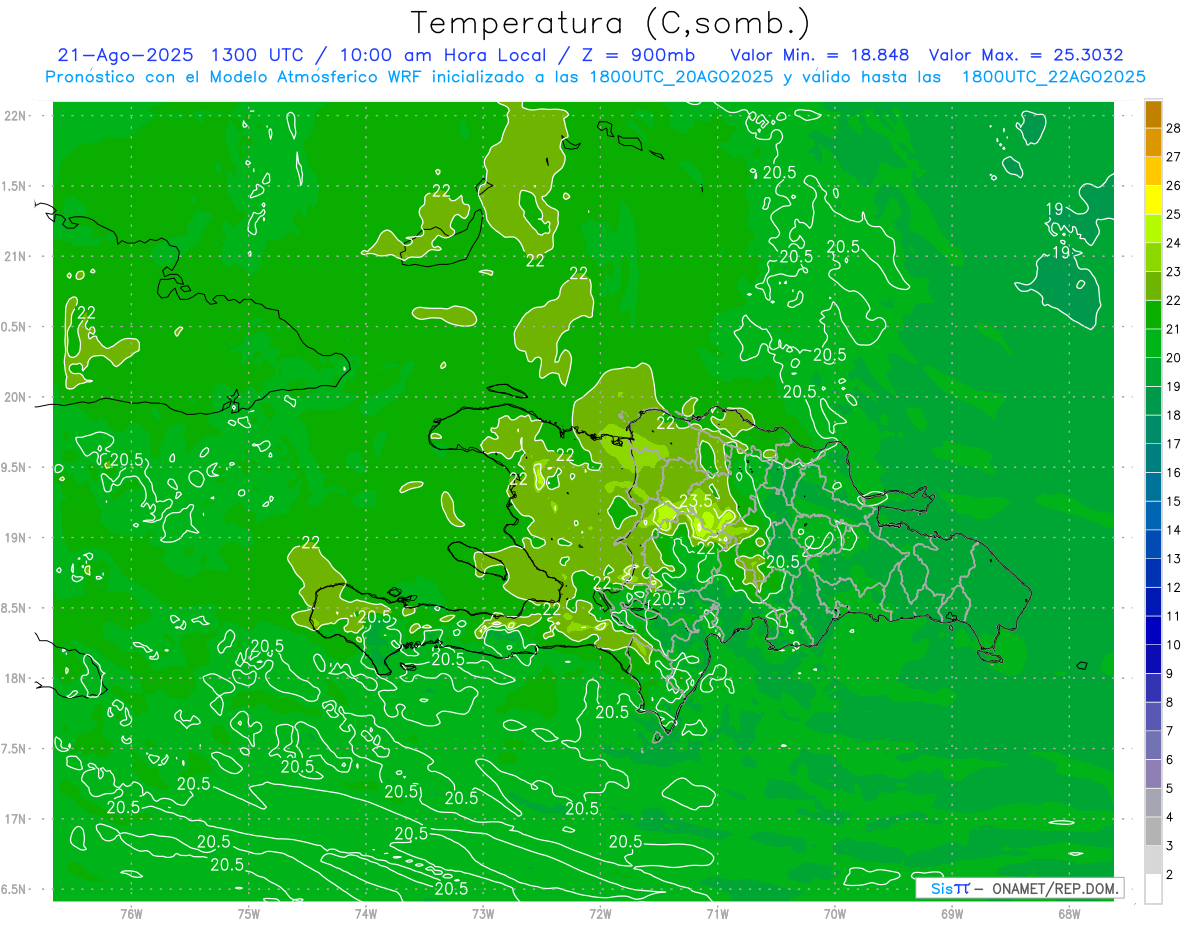The width and height of the screenshot is (1200, 927).
Task: Click the teal legend swatch between 16 and 17
Action: pyautogui.click(x=1153, y=459)
